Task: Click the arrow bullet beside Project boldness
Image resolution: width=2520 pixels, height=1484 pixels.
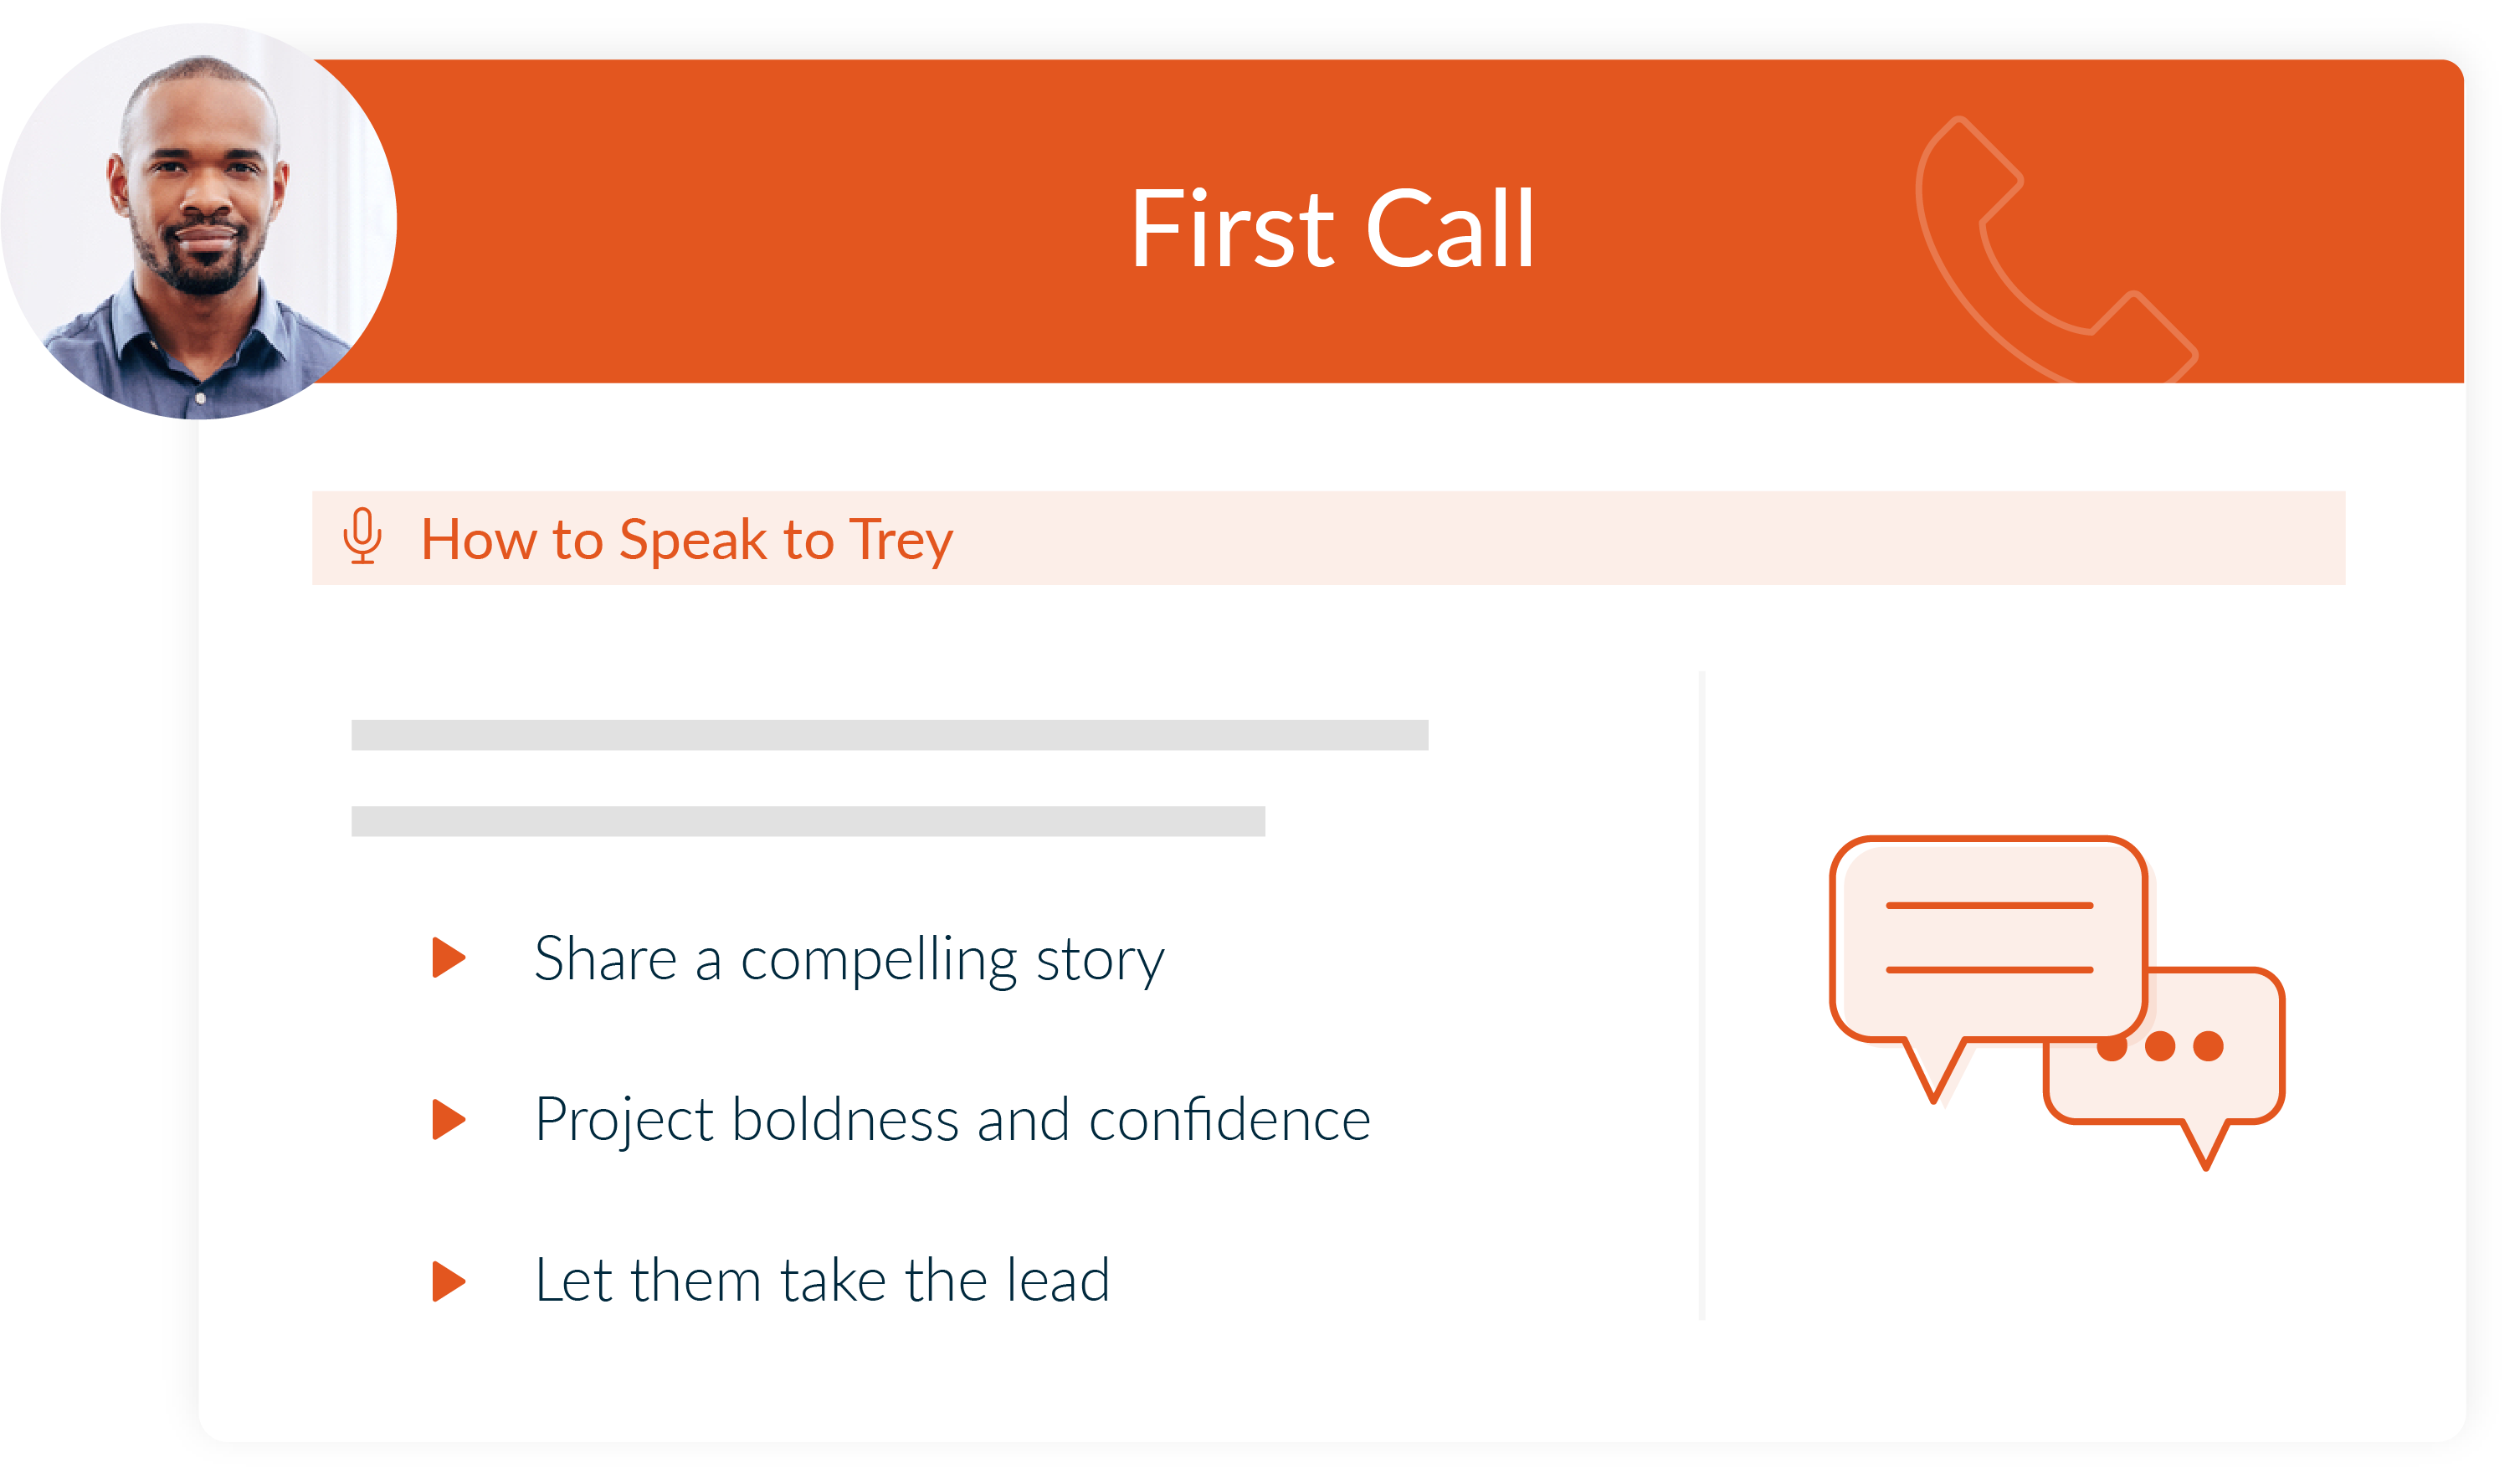Action: [x=449, y=1120]
